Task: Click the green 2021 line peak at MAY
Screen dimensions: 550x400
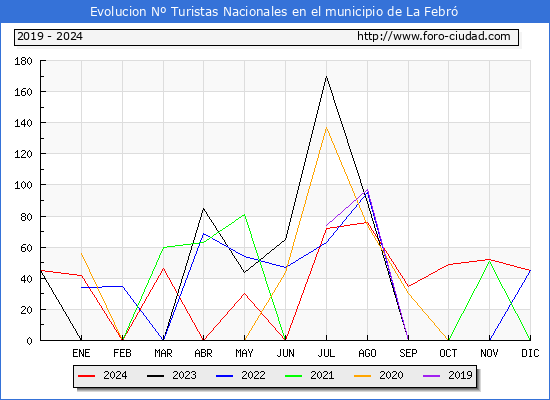Action: tap(244, 214)
